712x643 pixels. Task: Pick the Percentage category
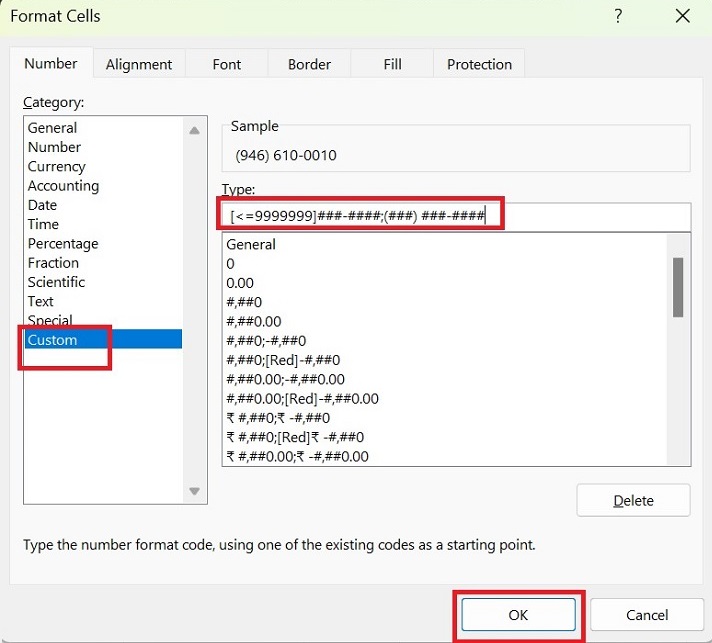pos(63,244)
